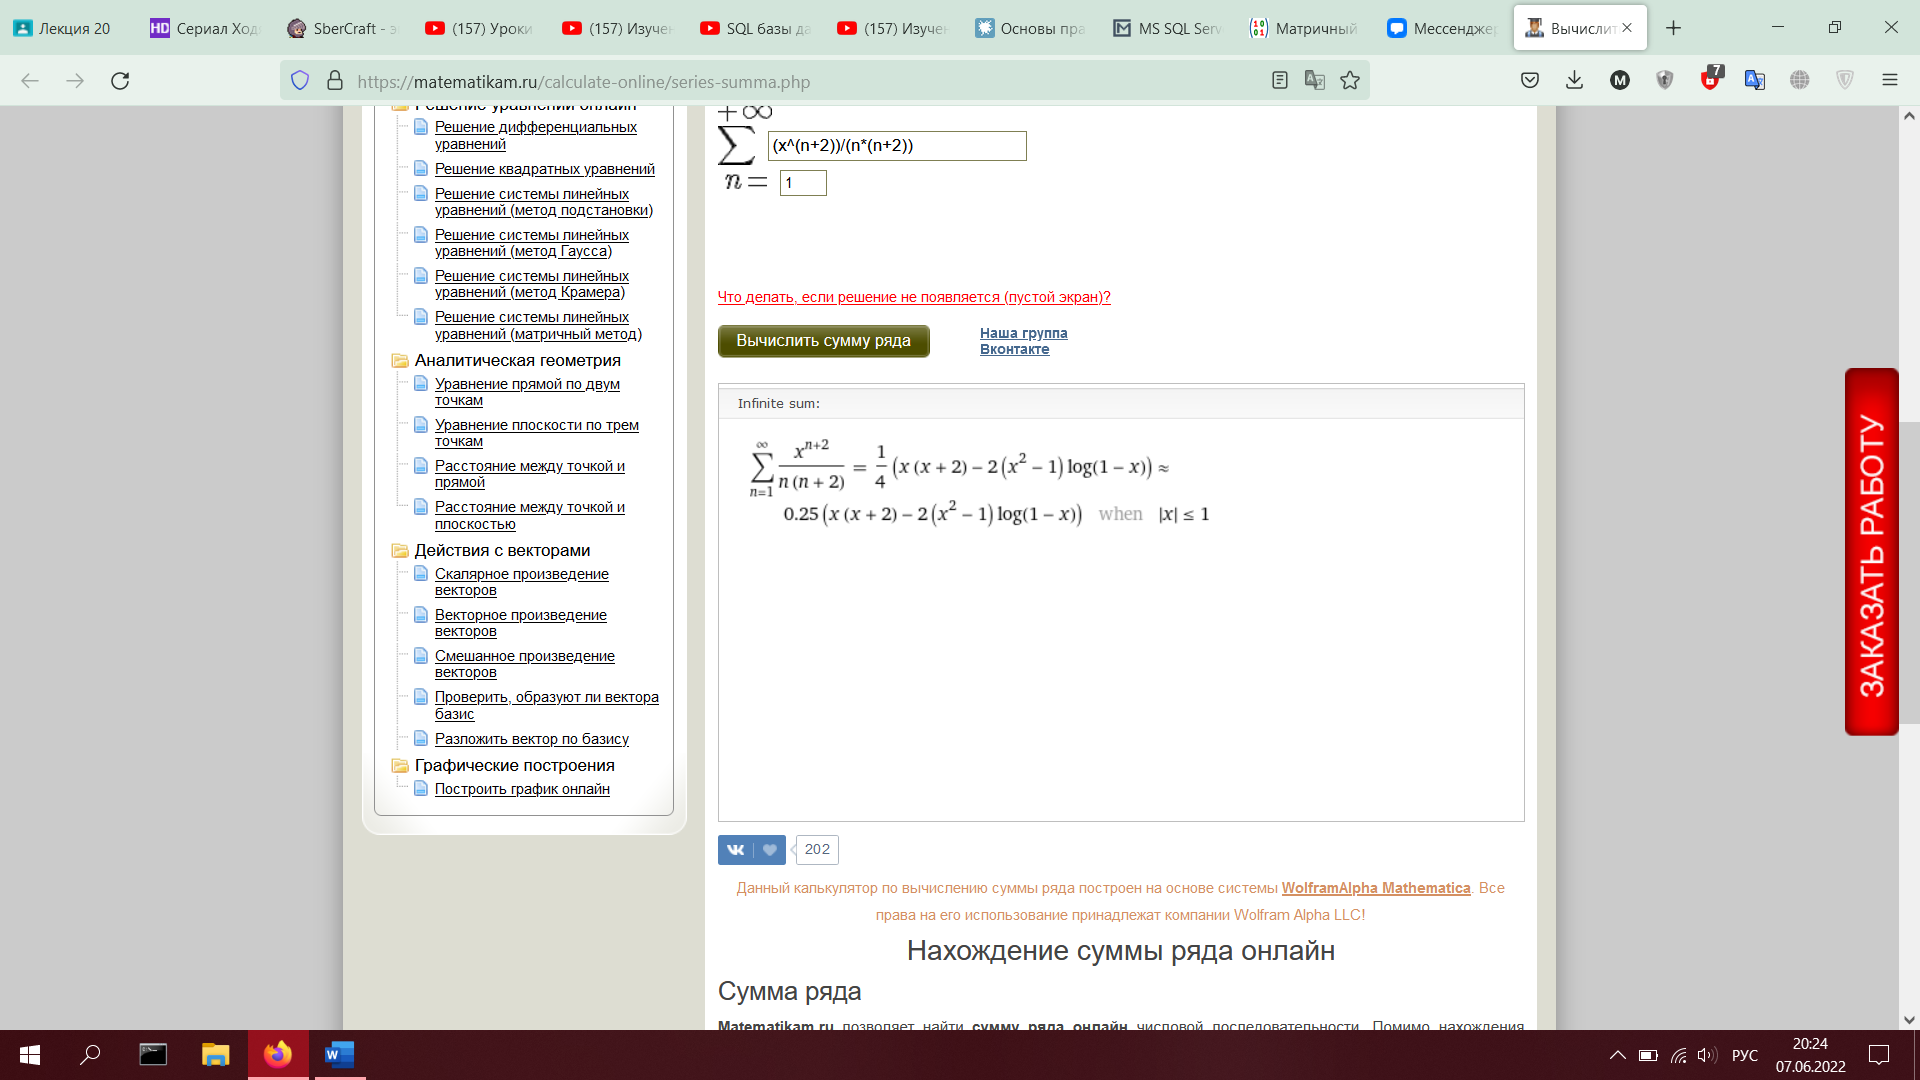Screen dimensions: 1920x1080
Task: Click the n= lower limit field
Action: [x=803, y=183]
